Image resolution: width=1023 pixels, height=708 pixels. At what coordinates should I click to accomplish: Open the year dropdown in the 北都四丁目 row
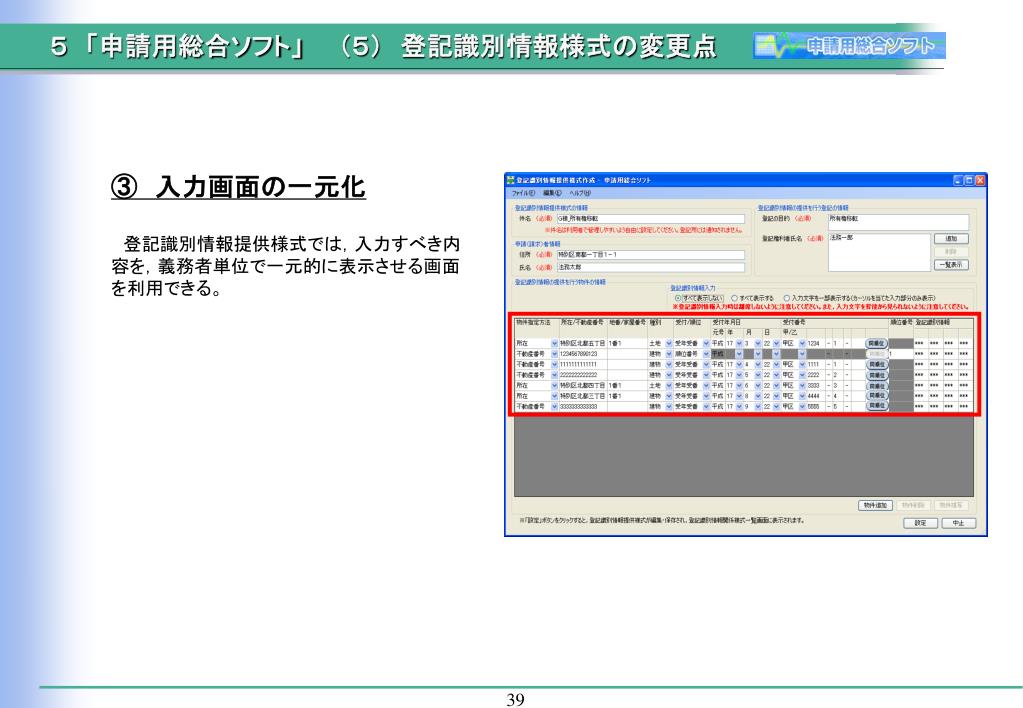coord(739,386)
